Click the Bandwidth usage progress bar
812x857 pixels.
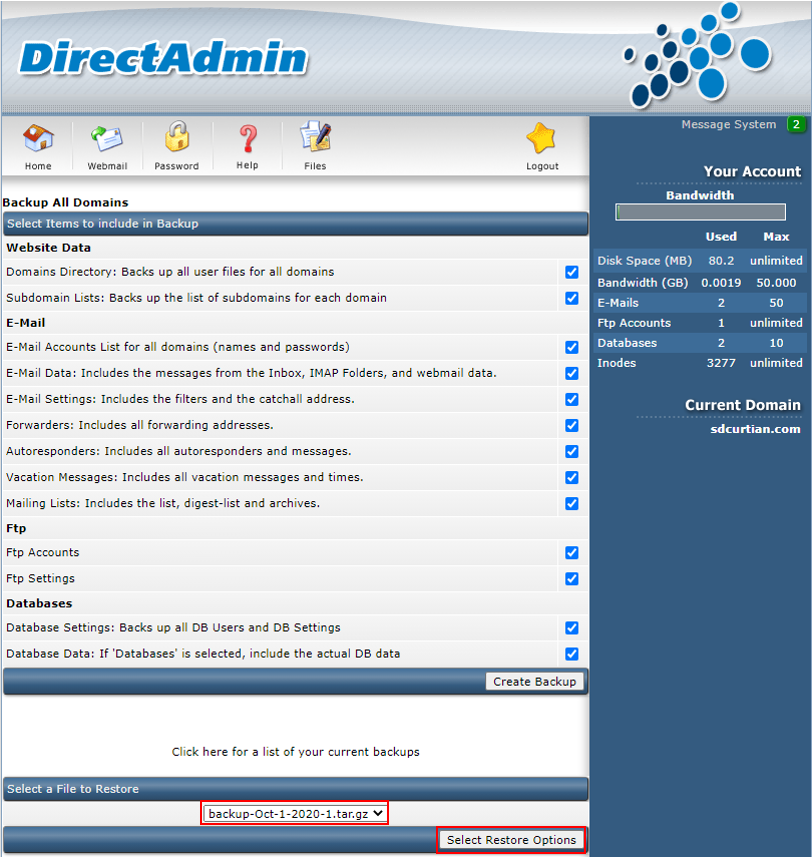(700, 212)
